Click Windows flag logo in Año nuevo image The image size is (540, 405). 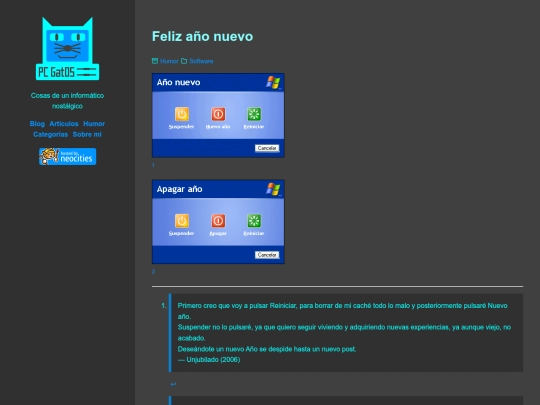pos(273,83)
